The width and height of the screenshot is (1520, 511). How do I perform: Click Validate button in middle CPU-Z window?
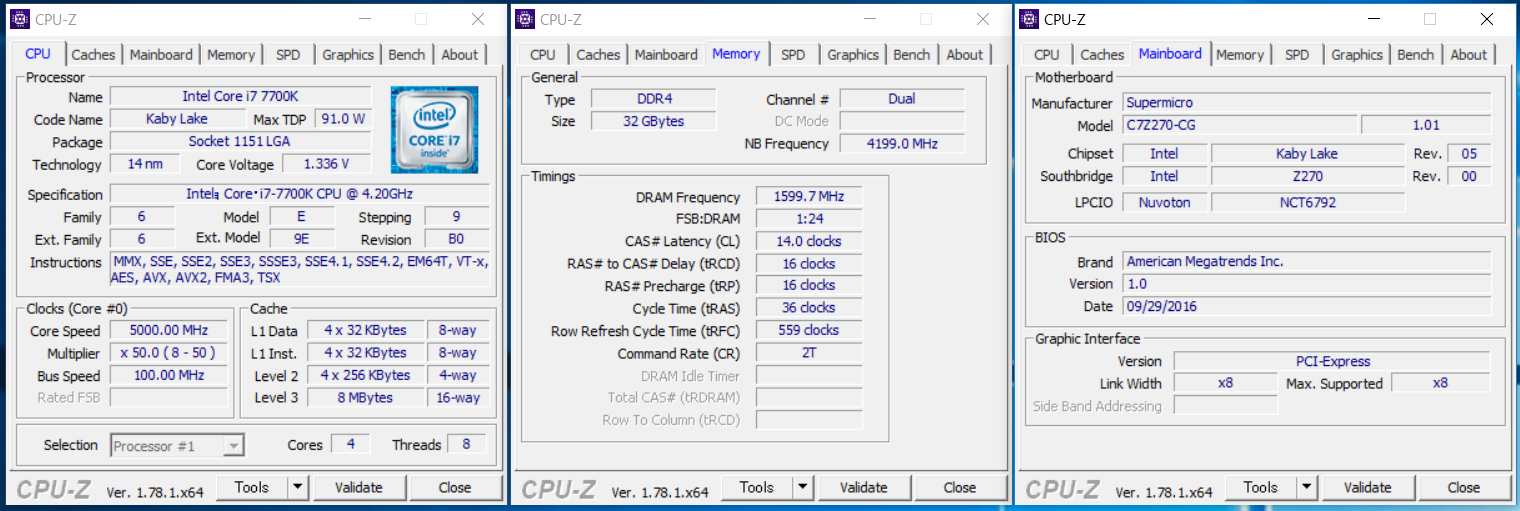click(x=864, y=488)
